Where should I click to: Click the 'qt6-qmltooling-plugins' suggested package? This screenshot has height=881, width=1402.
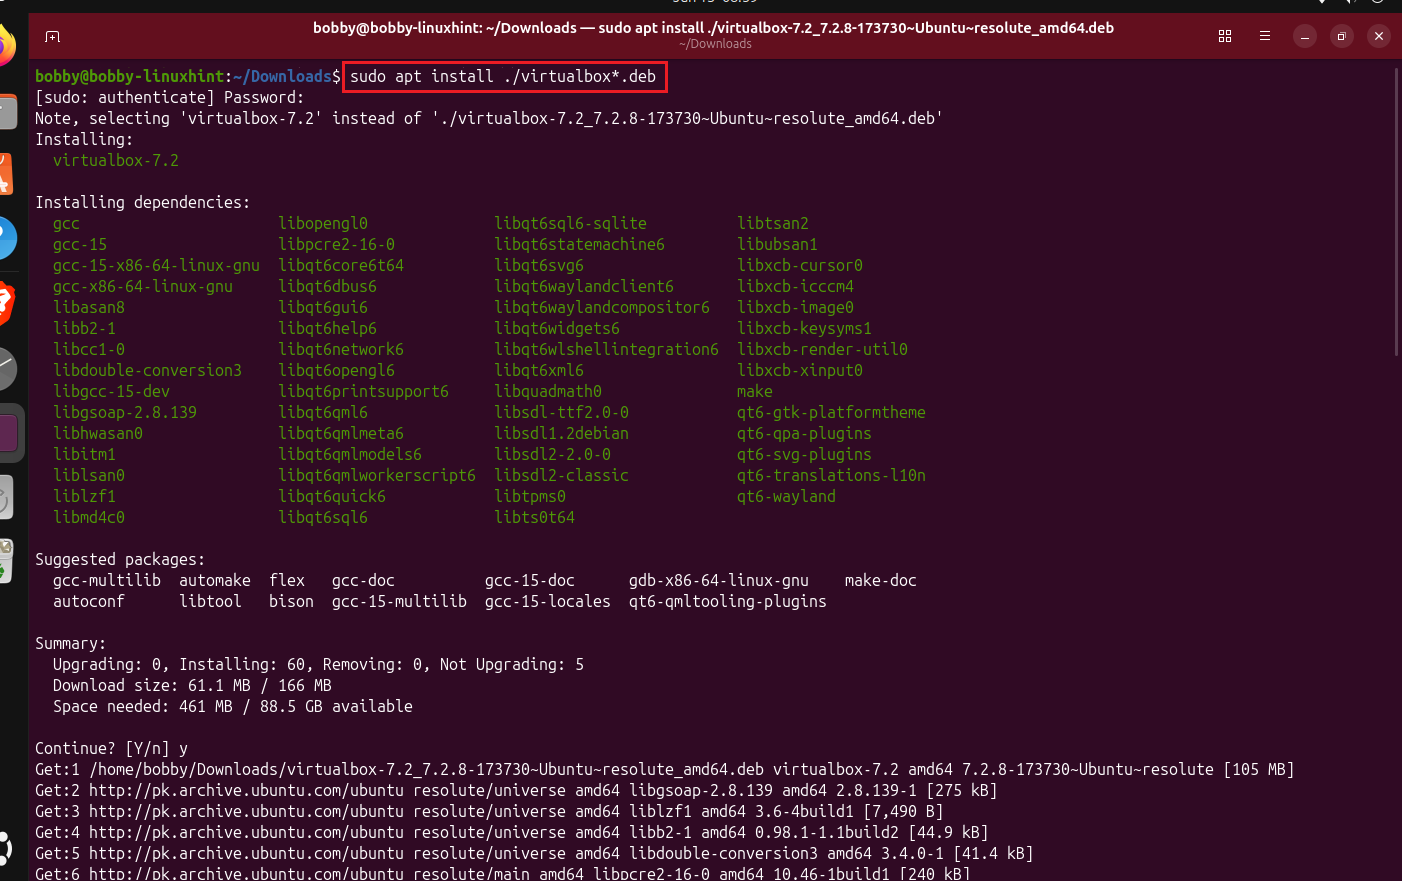(728, 601)
